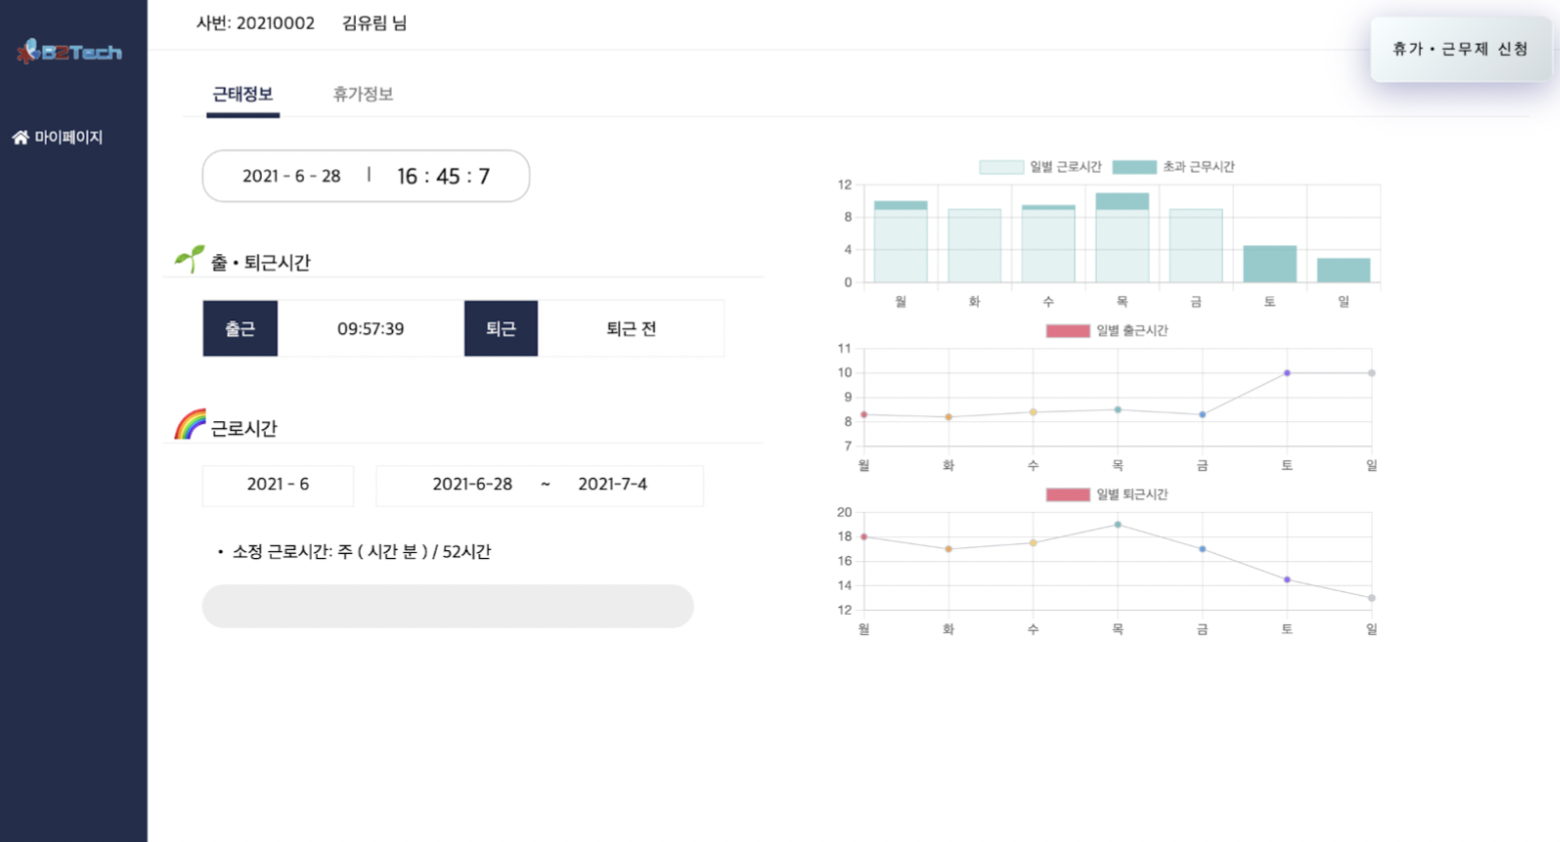Switch to the 휴가정보 tab
1560x842 pixels.
point(362,94)
